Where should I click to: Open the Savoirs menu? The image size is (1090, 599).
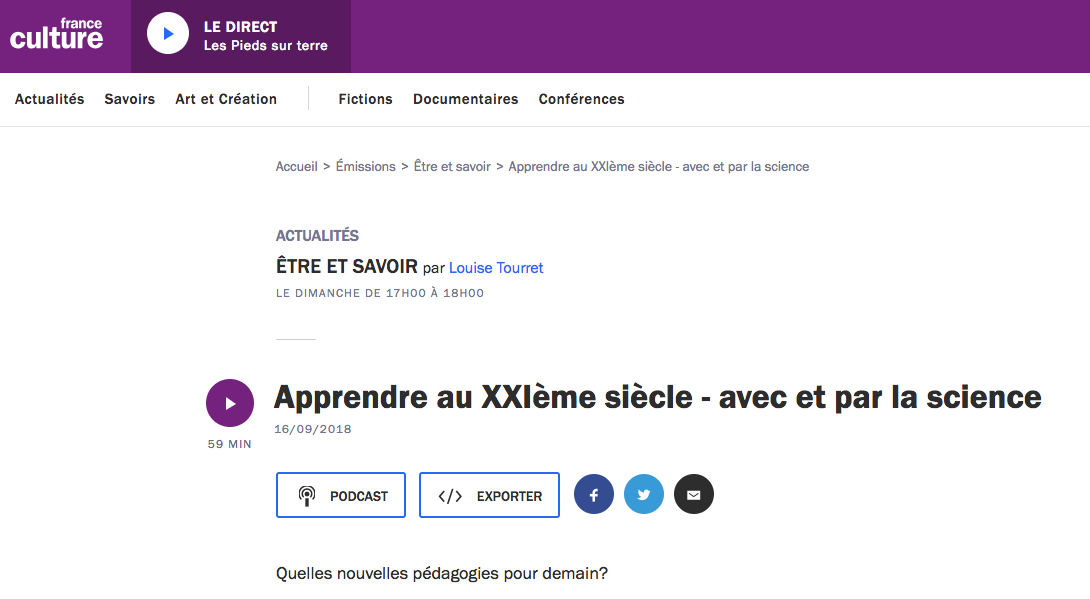point(130,99)
